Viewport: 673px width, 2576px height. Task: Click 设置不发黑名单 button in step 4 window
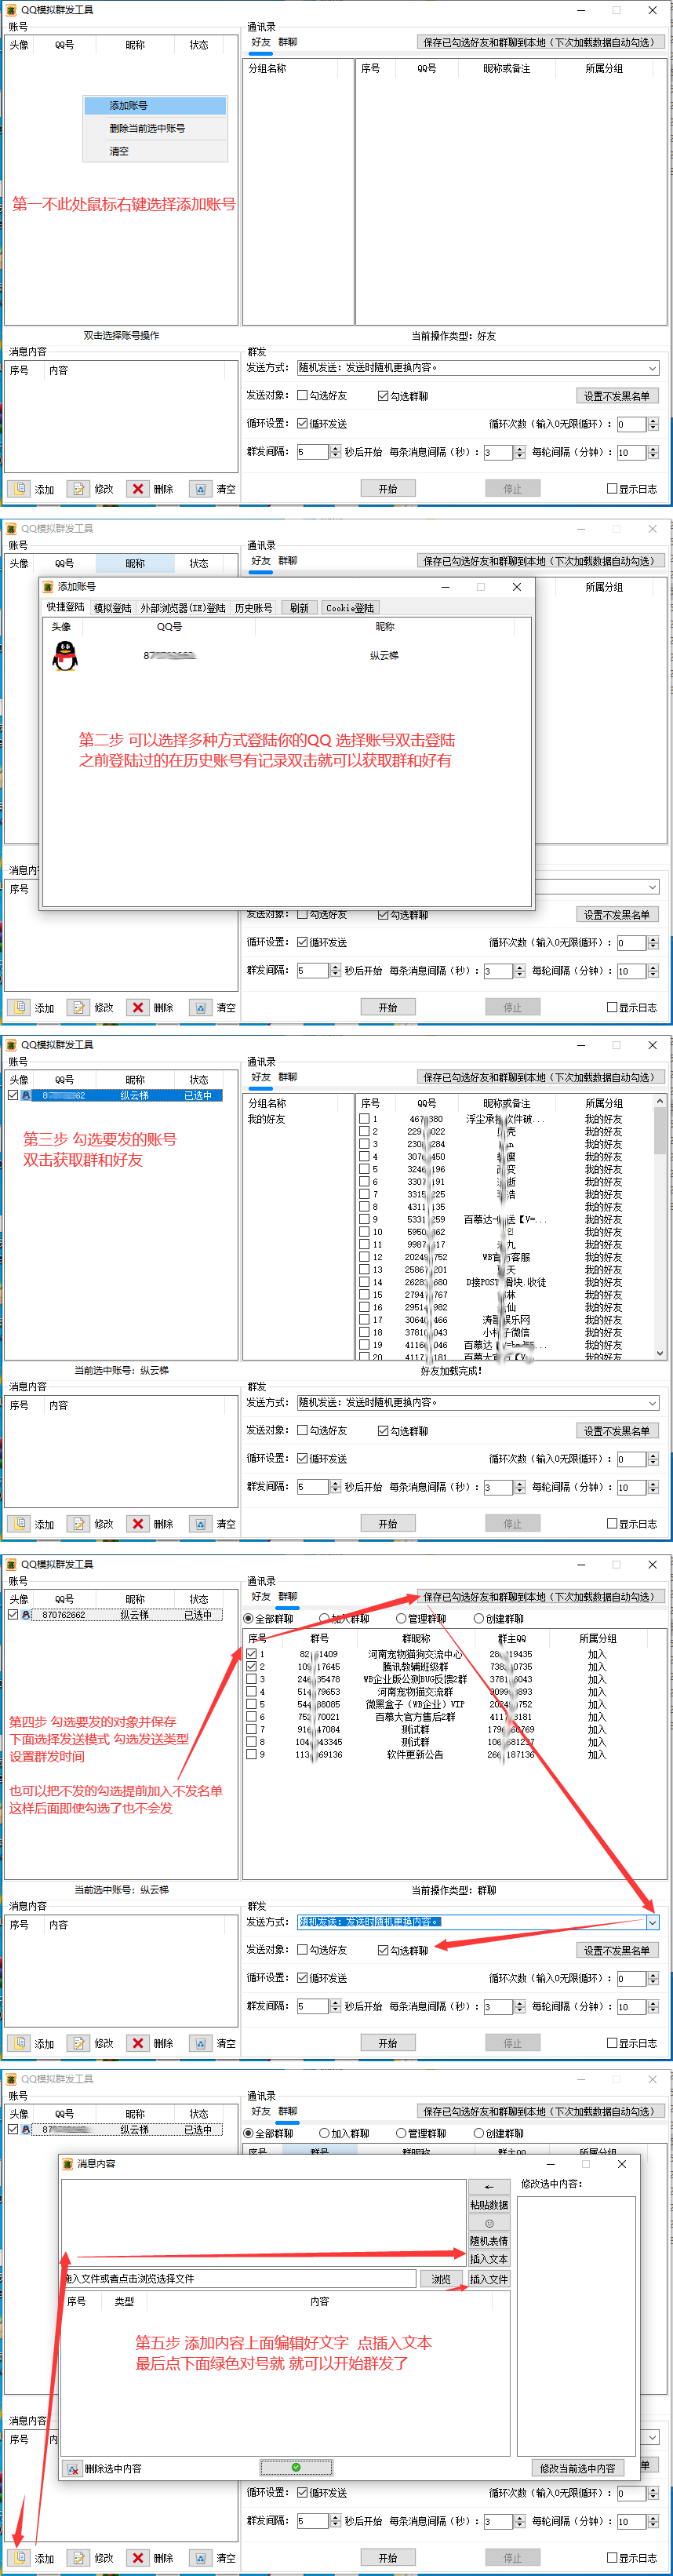point(617,1950)
